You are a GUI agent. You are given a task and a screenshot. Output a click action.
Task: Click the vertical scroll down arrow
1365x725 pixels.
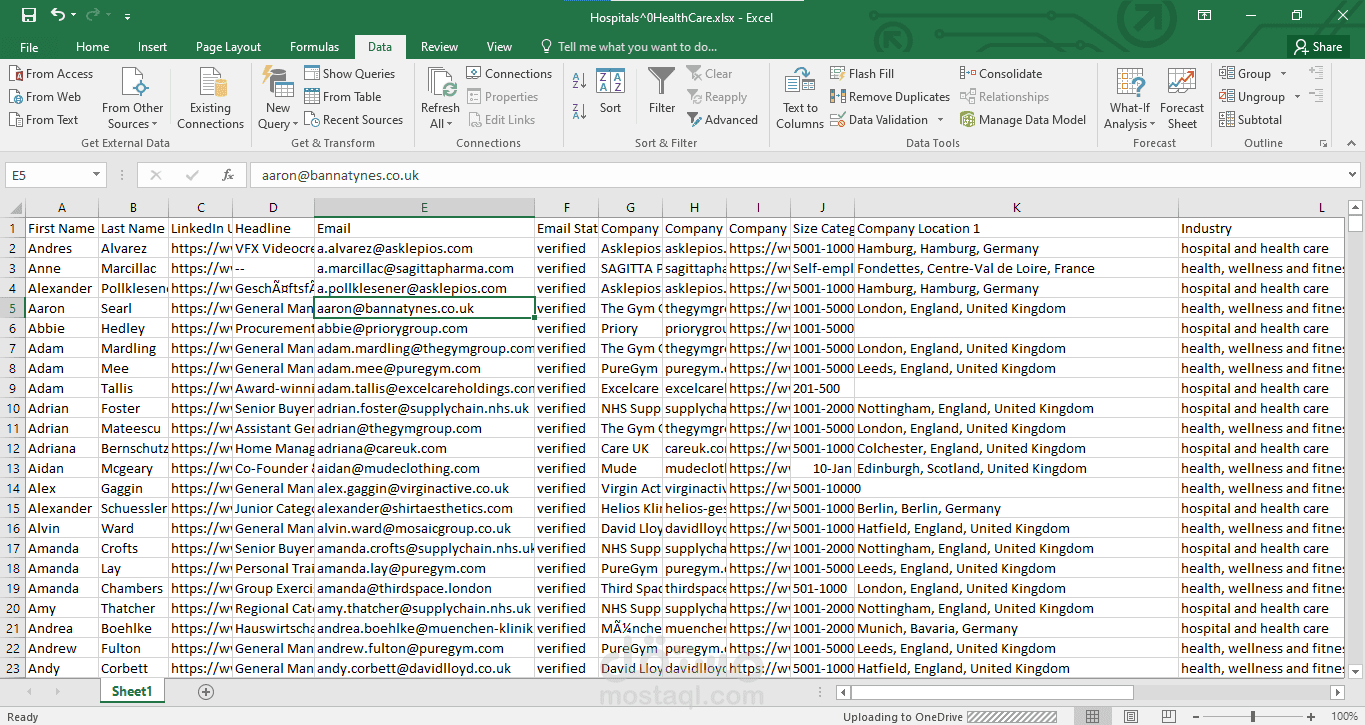(1355, 672)
